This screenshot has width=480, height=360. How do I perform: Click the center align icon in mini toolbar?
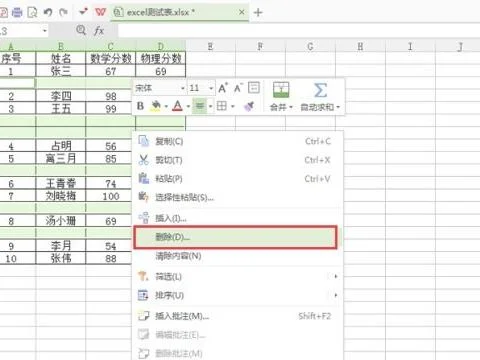(x=200, y=106)
